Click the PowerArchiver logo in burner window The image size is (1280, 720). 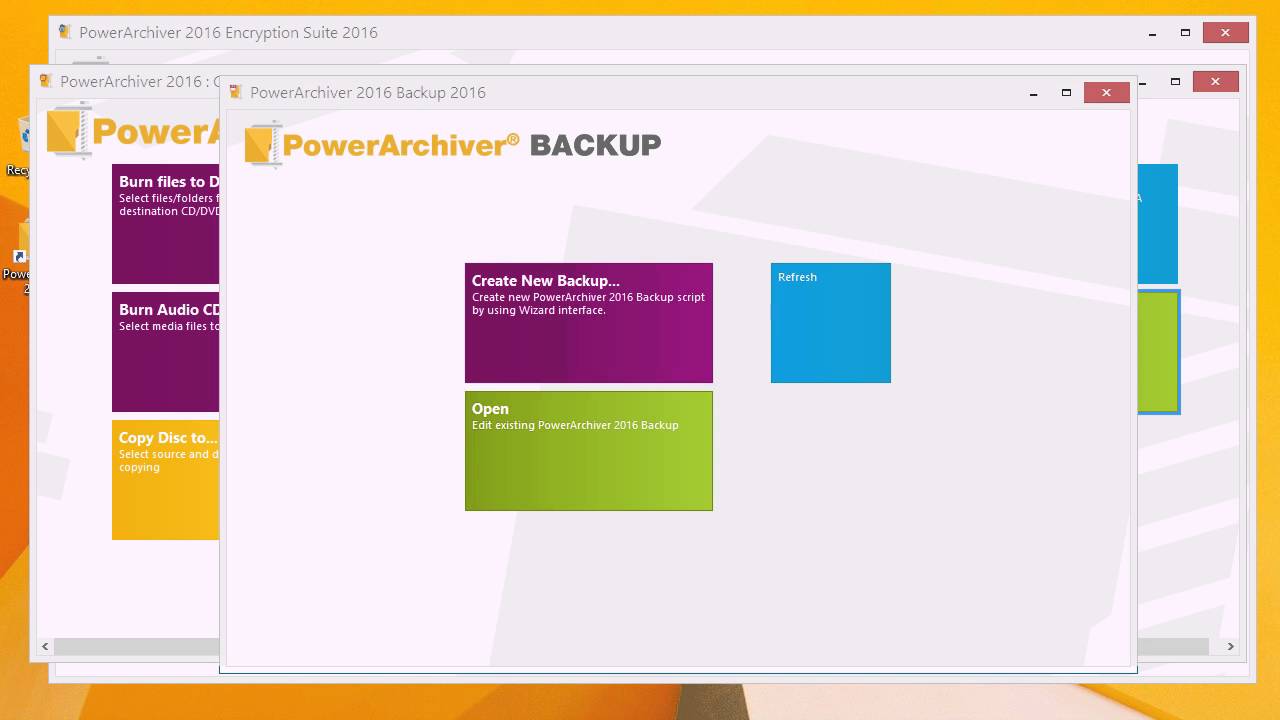(133, 132)
